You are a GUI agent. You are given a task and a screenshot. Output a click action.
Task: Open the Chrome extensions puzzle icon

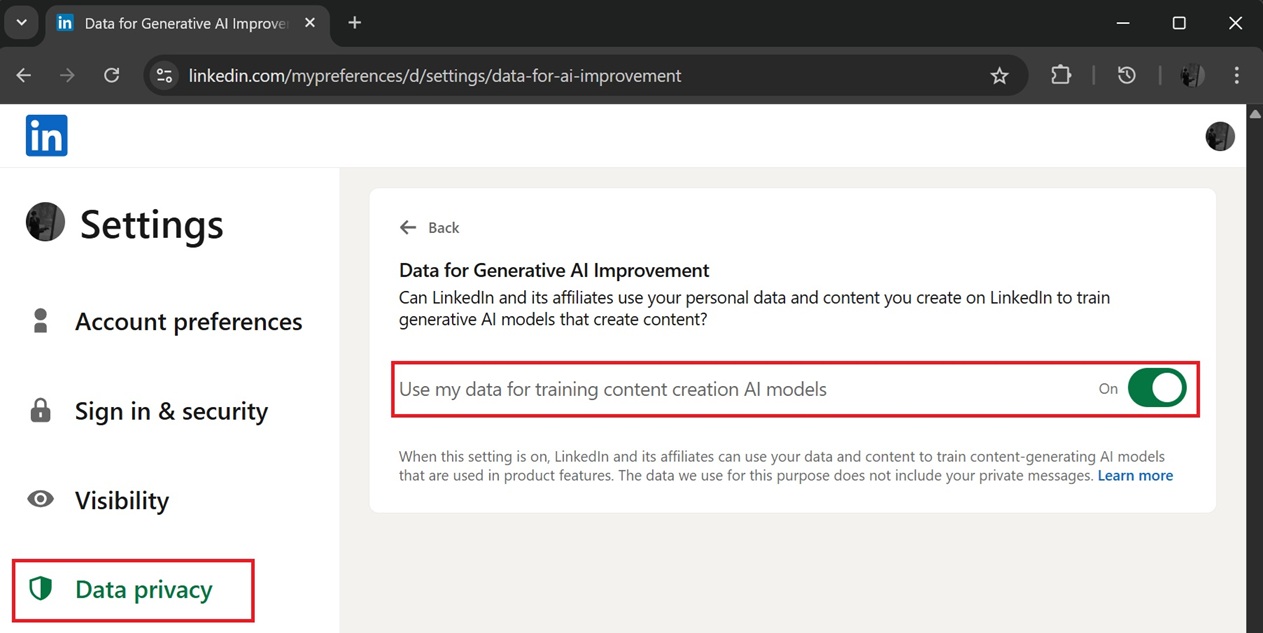click(1060, 75)
